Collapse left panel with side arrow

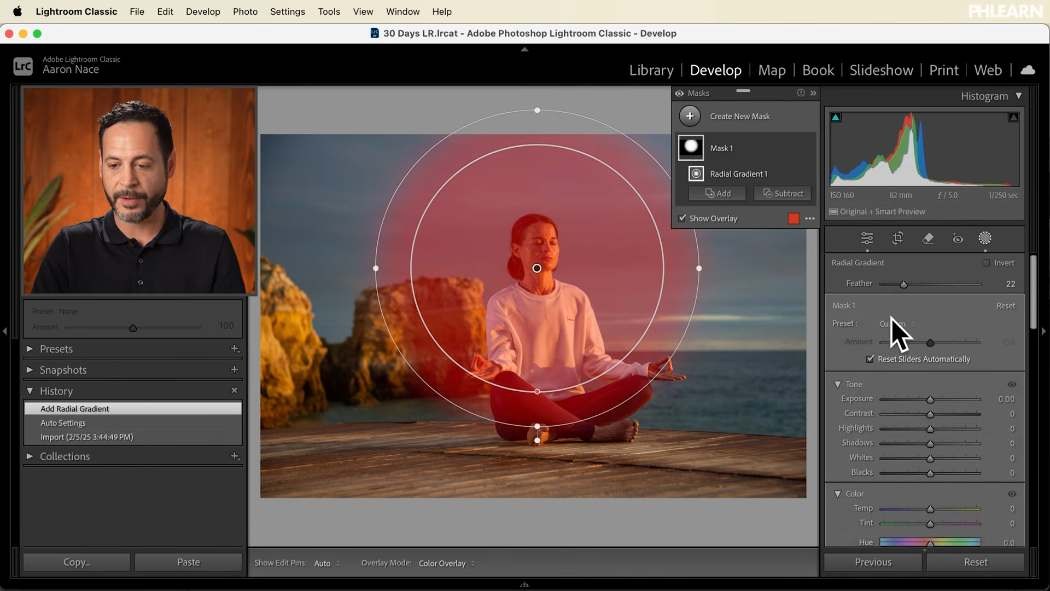click(5, 331)
